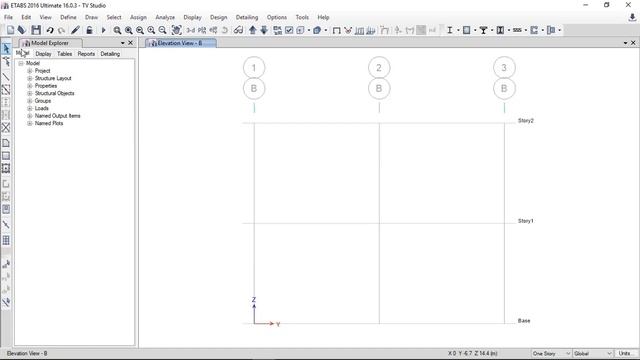
Task: Toggle the padlock Lock Model icon
Action: click(x=89, y=30)
